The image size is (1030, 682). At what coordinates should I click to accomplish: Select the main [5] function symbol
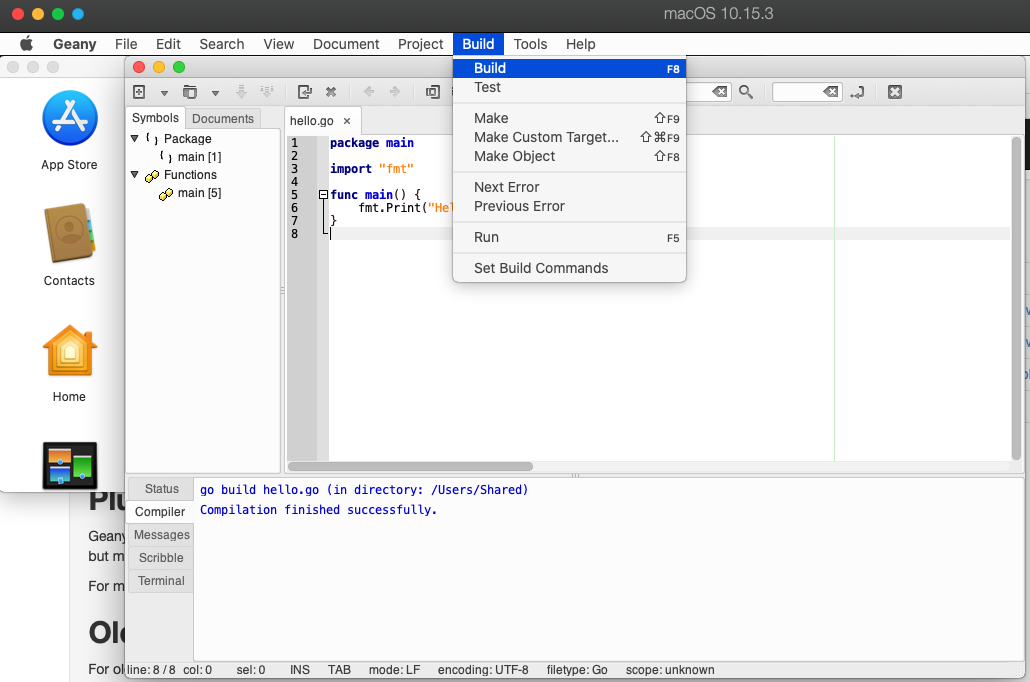tap(199, 193)
